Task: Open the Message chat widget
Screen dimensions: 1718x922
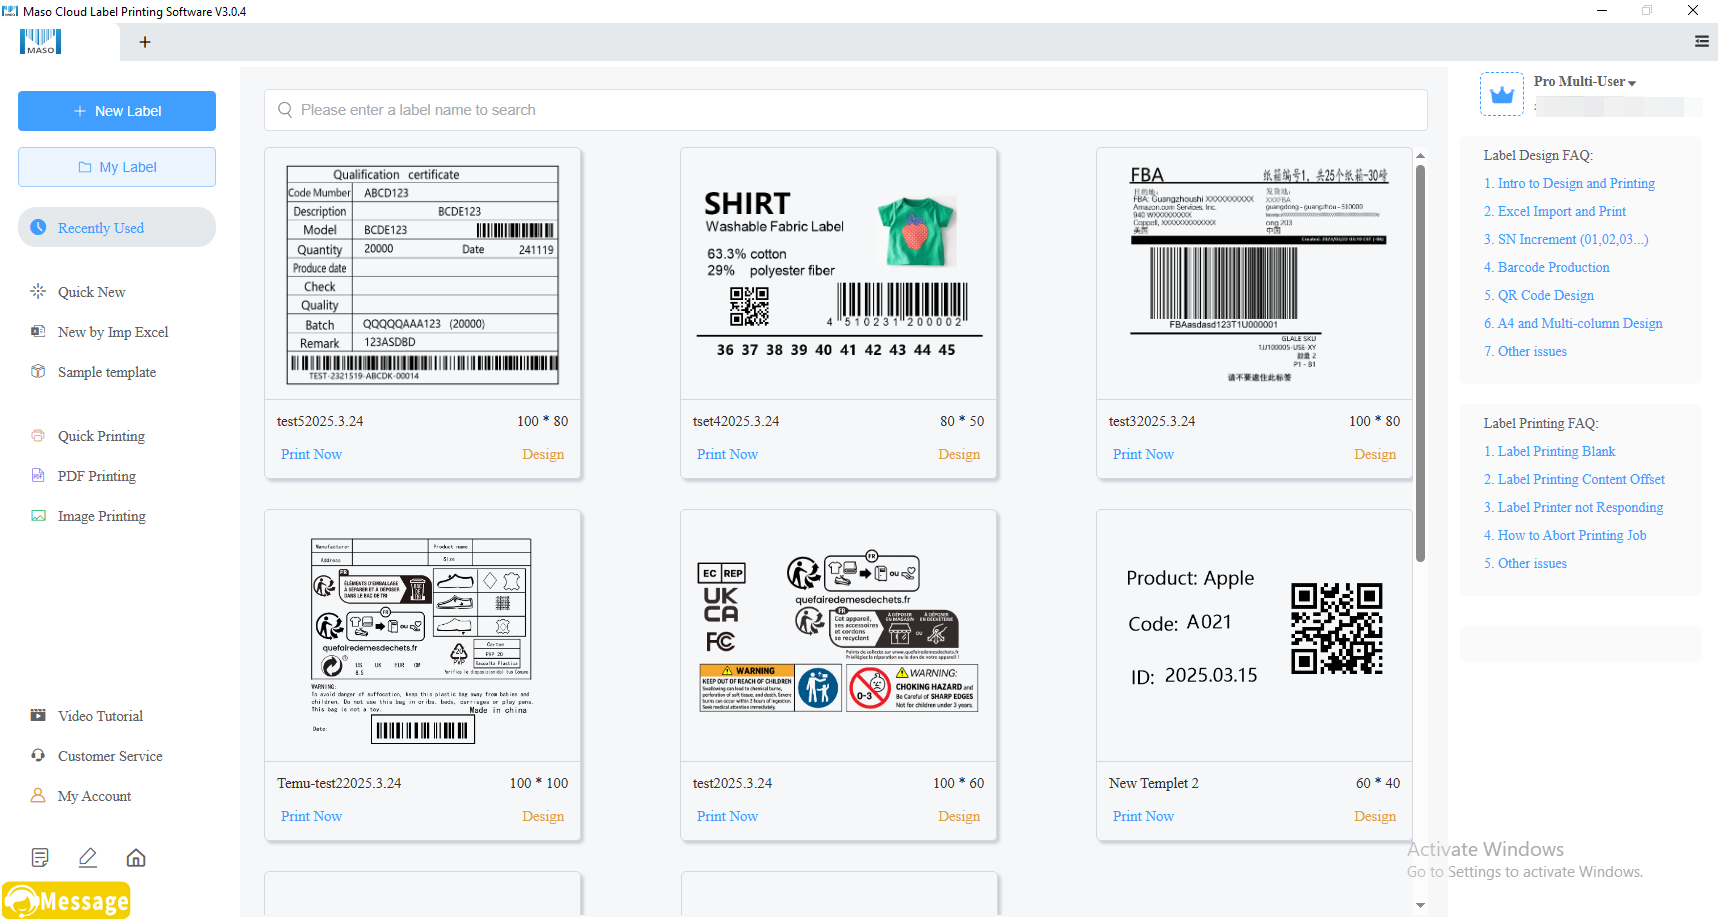Action: tap(67, 901)
